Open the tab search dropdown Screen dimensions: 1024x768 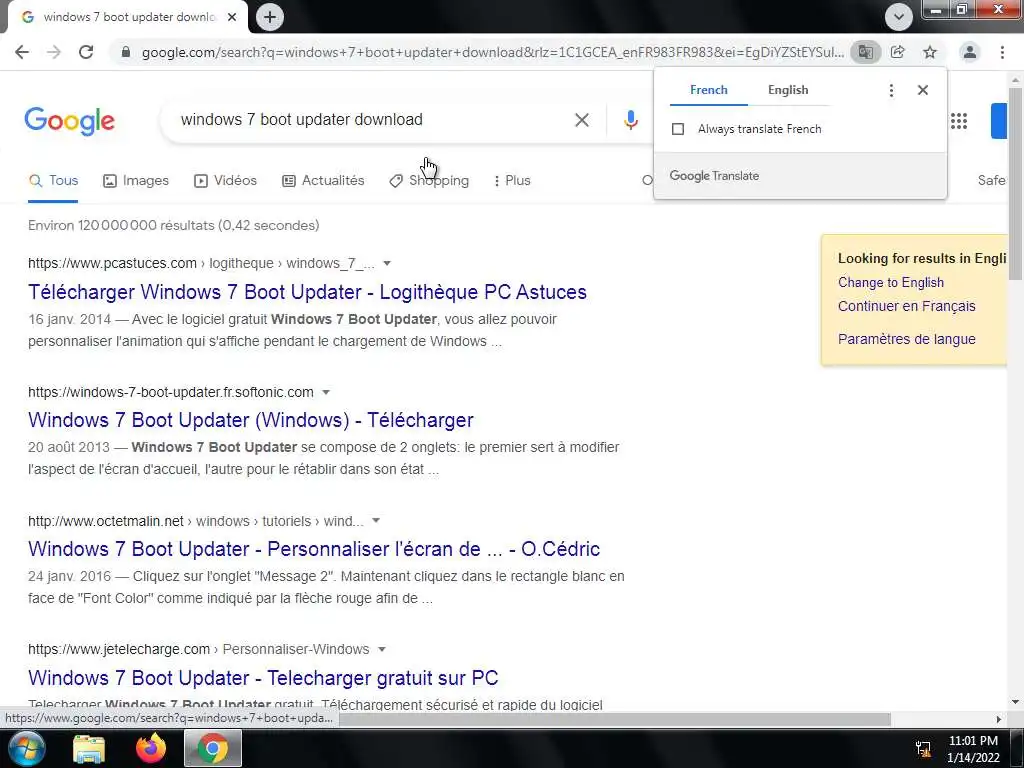click(x=899, y=17)
